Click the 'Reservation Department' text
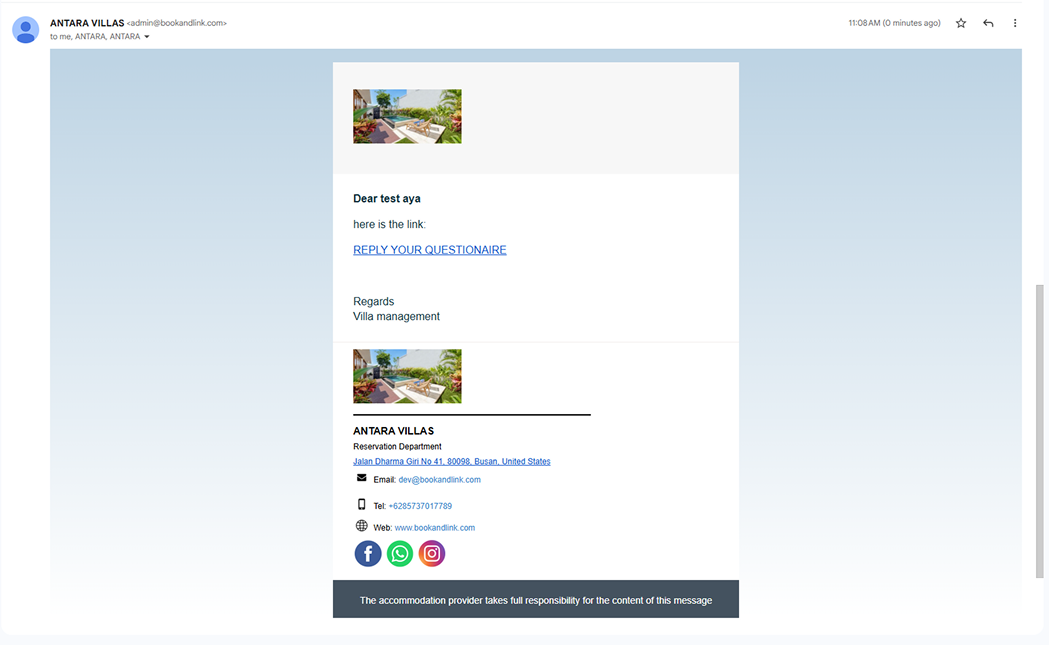Image resolution: width=1049 pixels, height=645 pixels. [x=397, y=446]
